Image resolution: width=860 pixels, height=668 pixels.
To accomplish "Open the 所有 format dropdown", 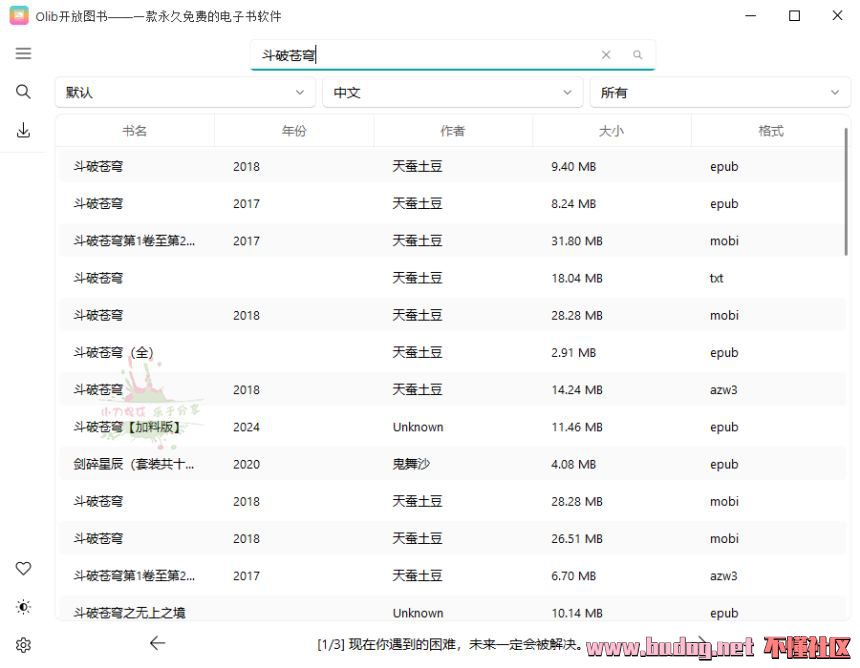I will [720, 92].
